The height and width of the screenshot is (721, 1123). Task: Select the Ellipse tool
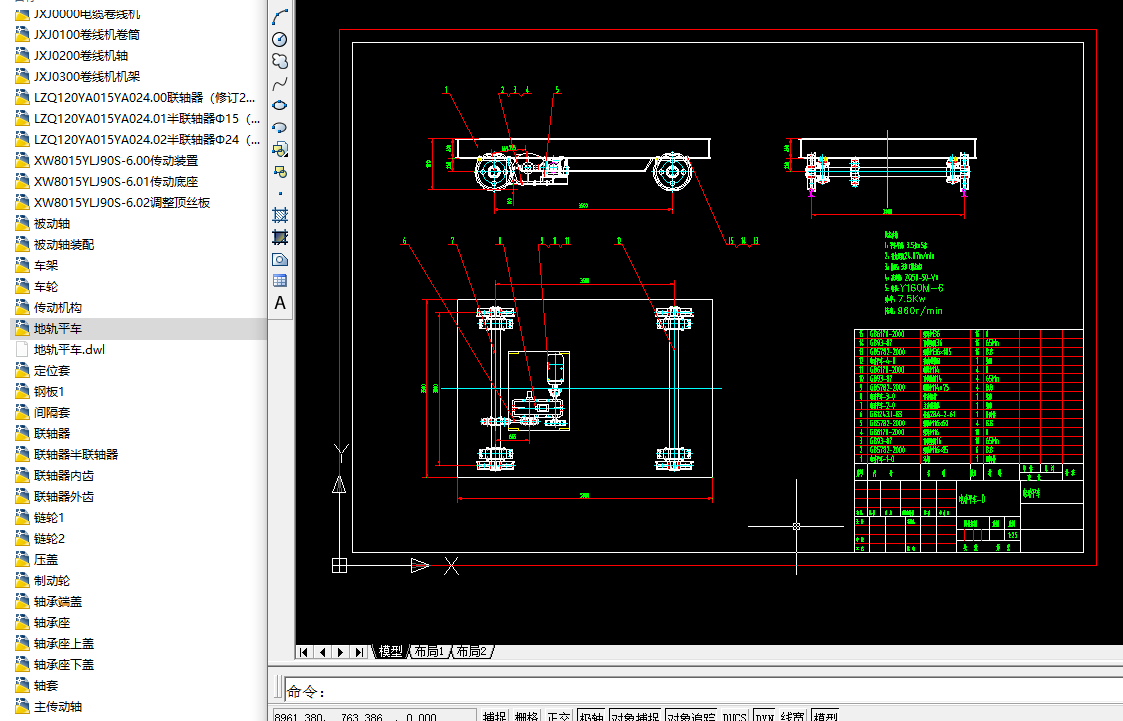point(280,105)
